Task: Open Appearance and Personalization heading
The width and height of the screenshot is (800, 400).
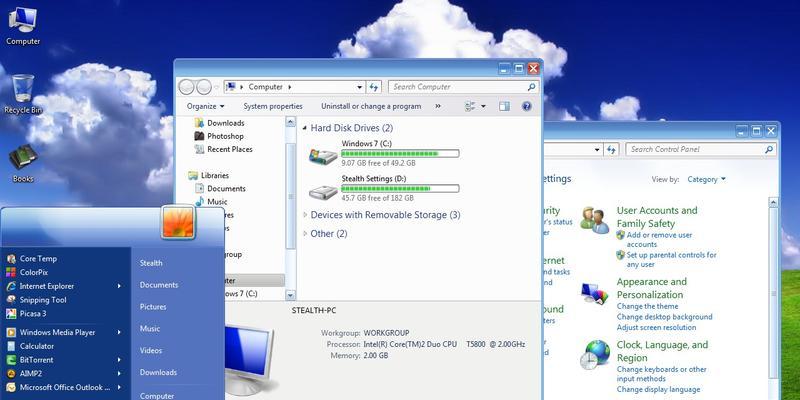Action: click(x=652, y=288)
